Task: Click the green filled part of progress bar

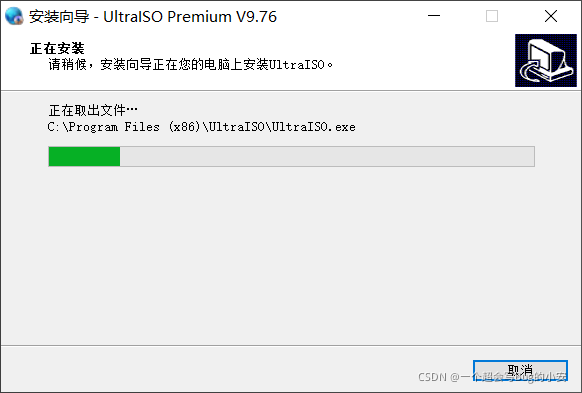Action: coord(84,156)
